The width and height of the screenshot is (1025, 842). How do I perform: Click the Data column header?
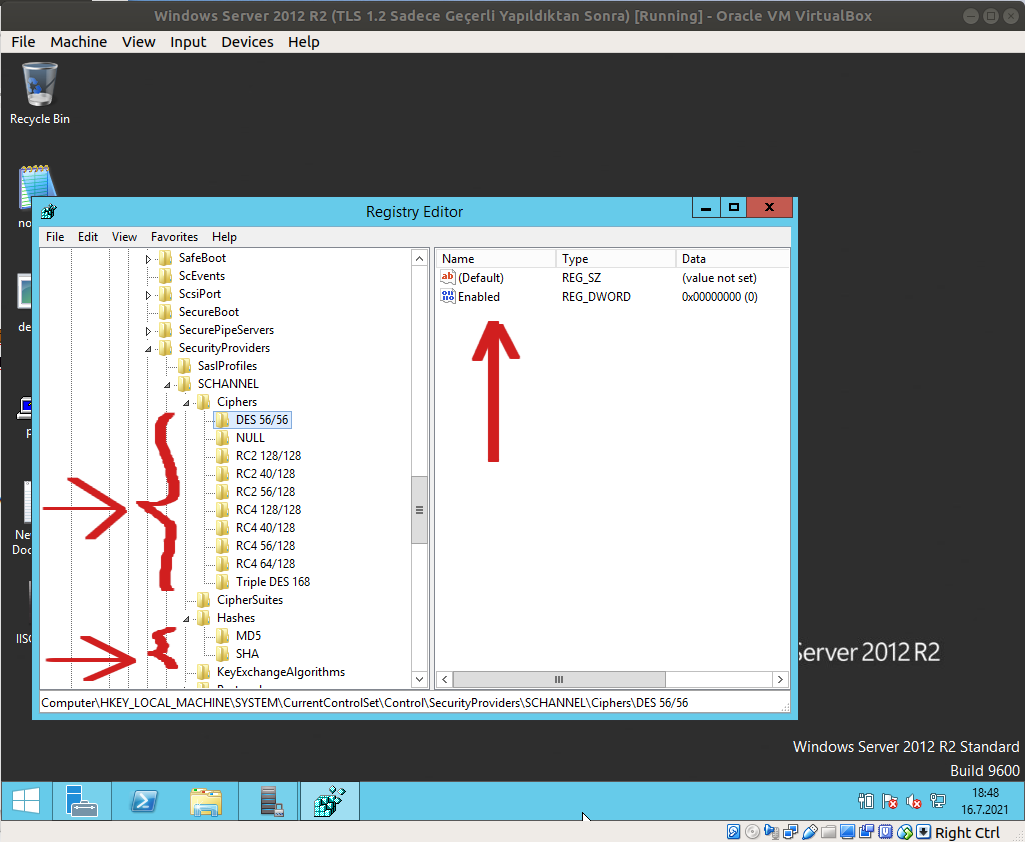point(733,259)
